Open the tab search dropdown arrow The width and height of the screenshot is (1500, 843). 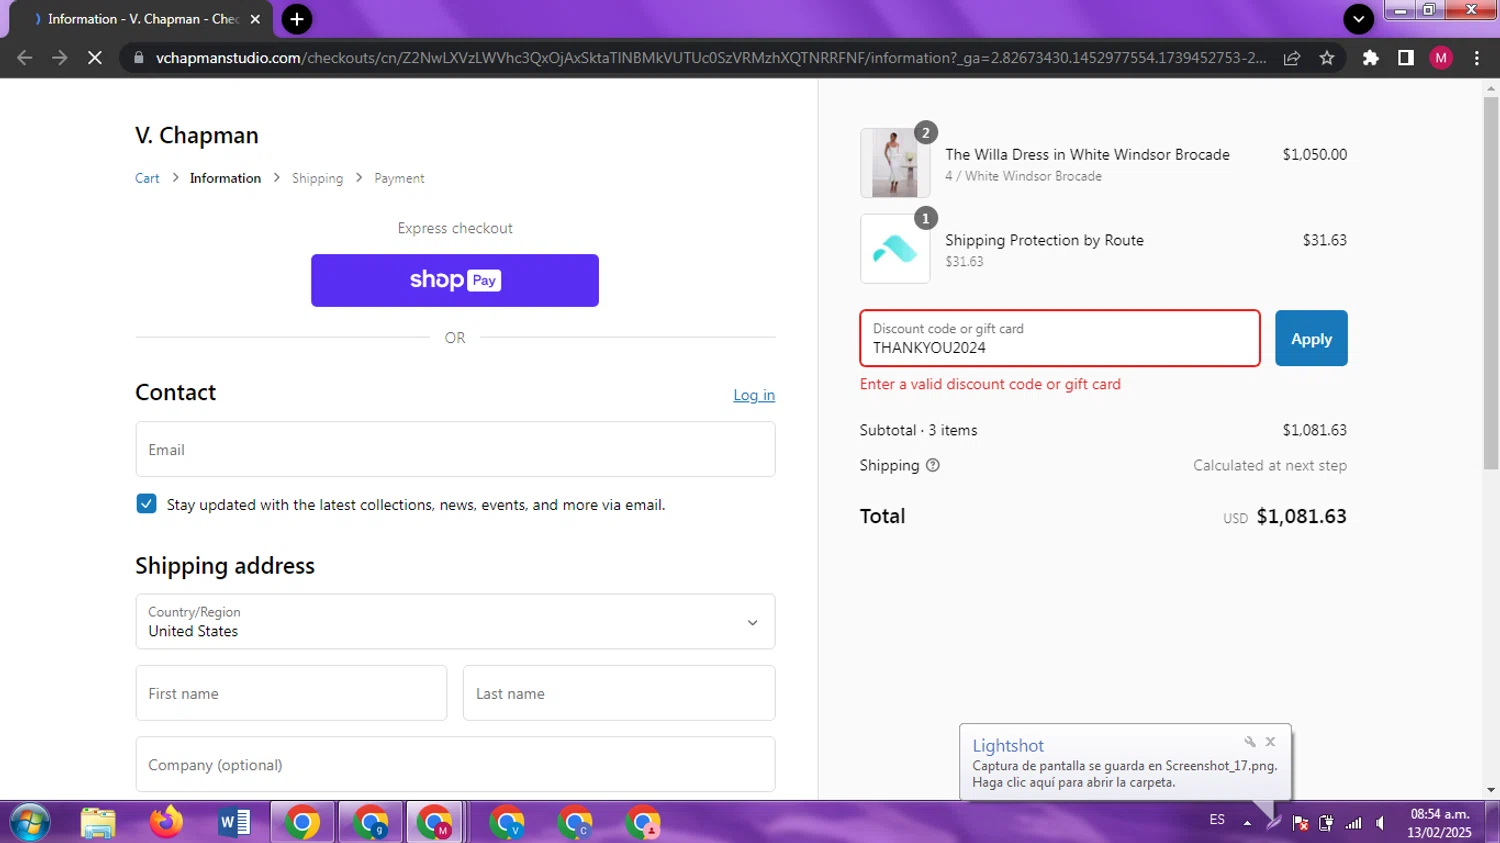pos(1358,19)
